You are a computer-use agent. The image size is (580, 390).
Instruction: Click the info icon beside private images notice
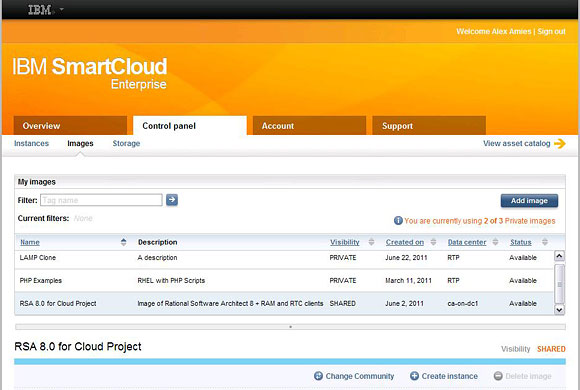398,221
